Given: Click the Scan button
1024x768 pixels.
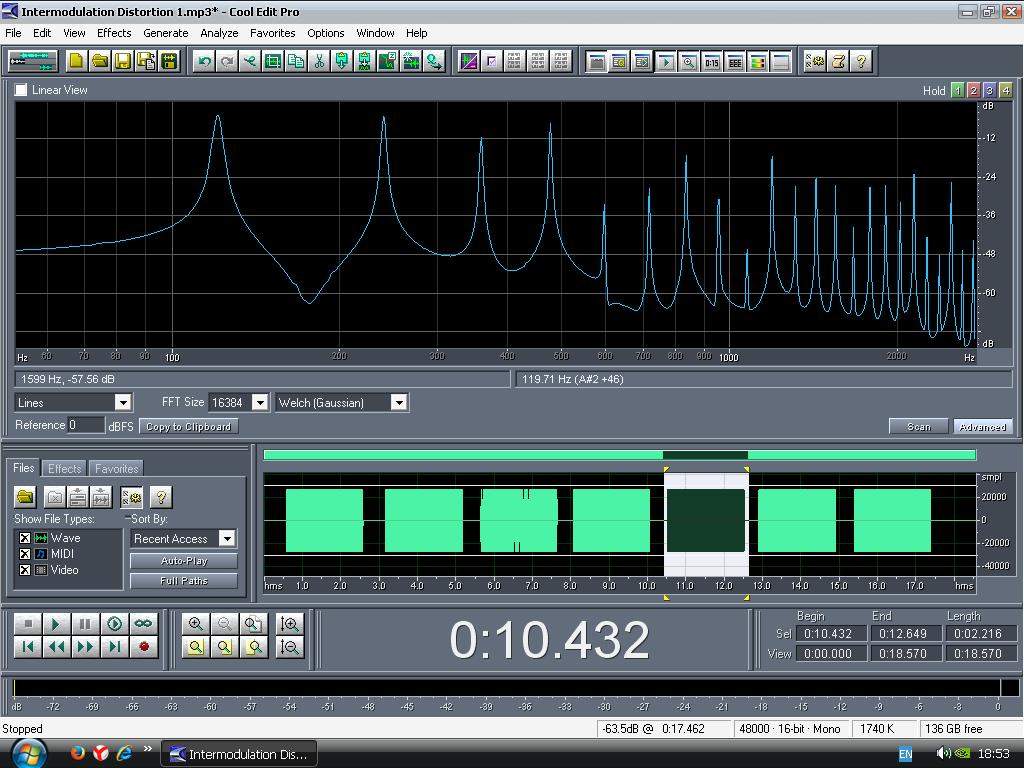Looking at the screenshot, I should coord(918,426).
